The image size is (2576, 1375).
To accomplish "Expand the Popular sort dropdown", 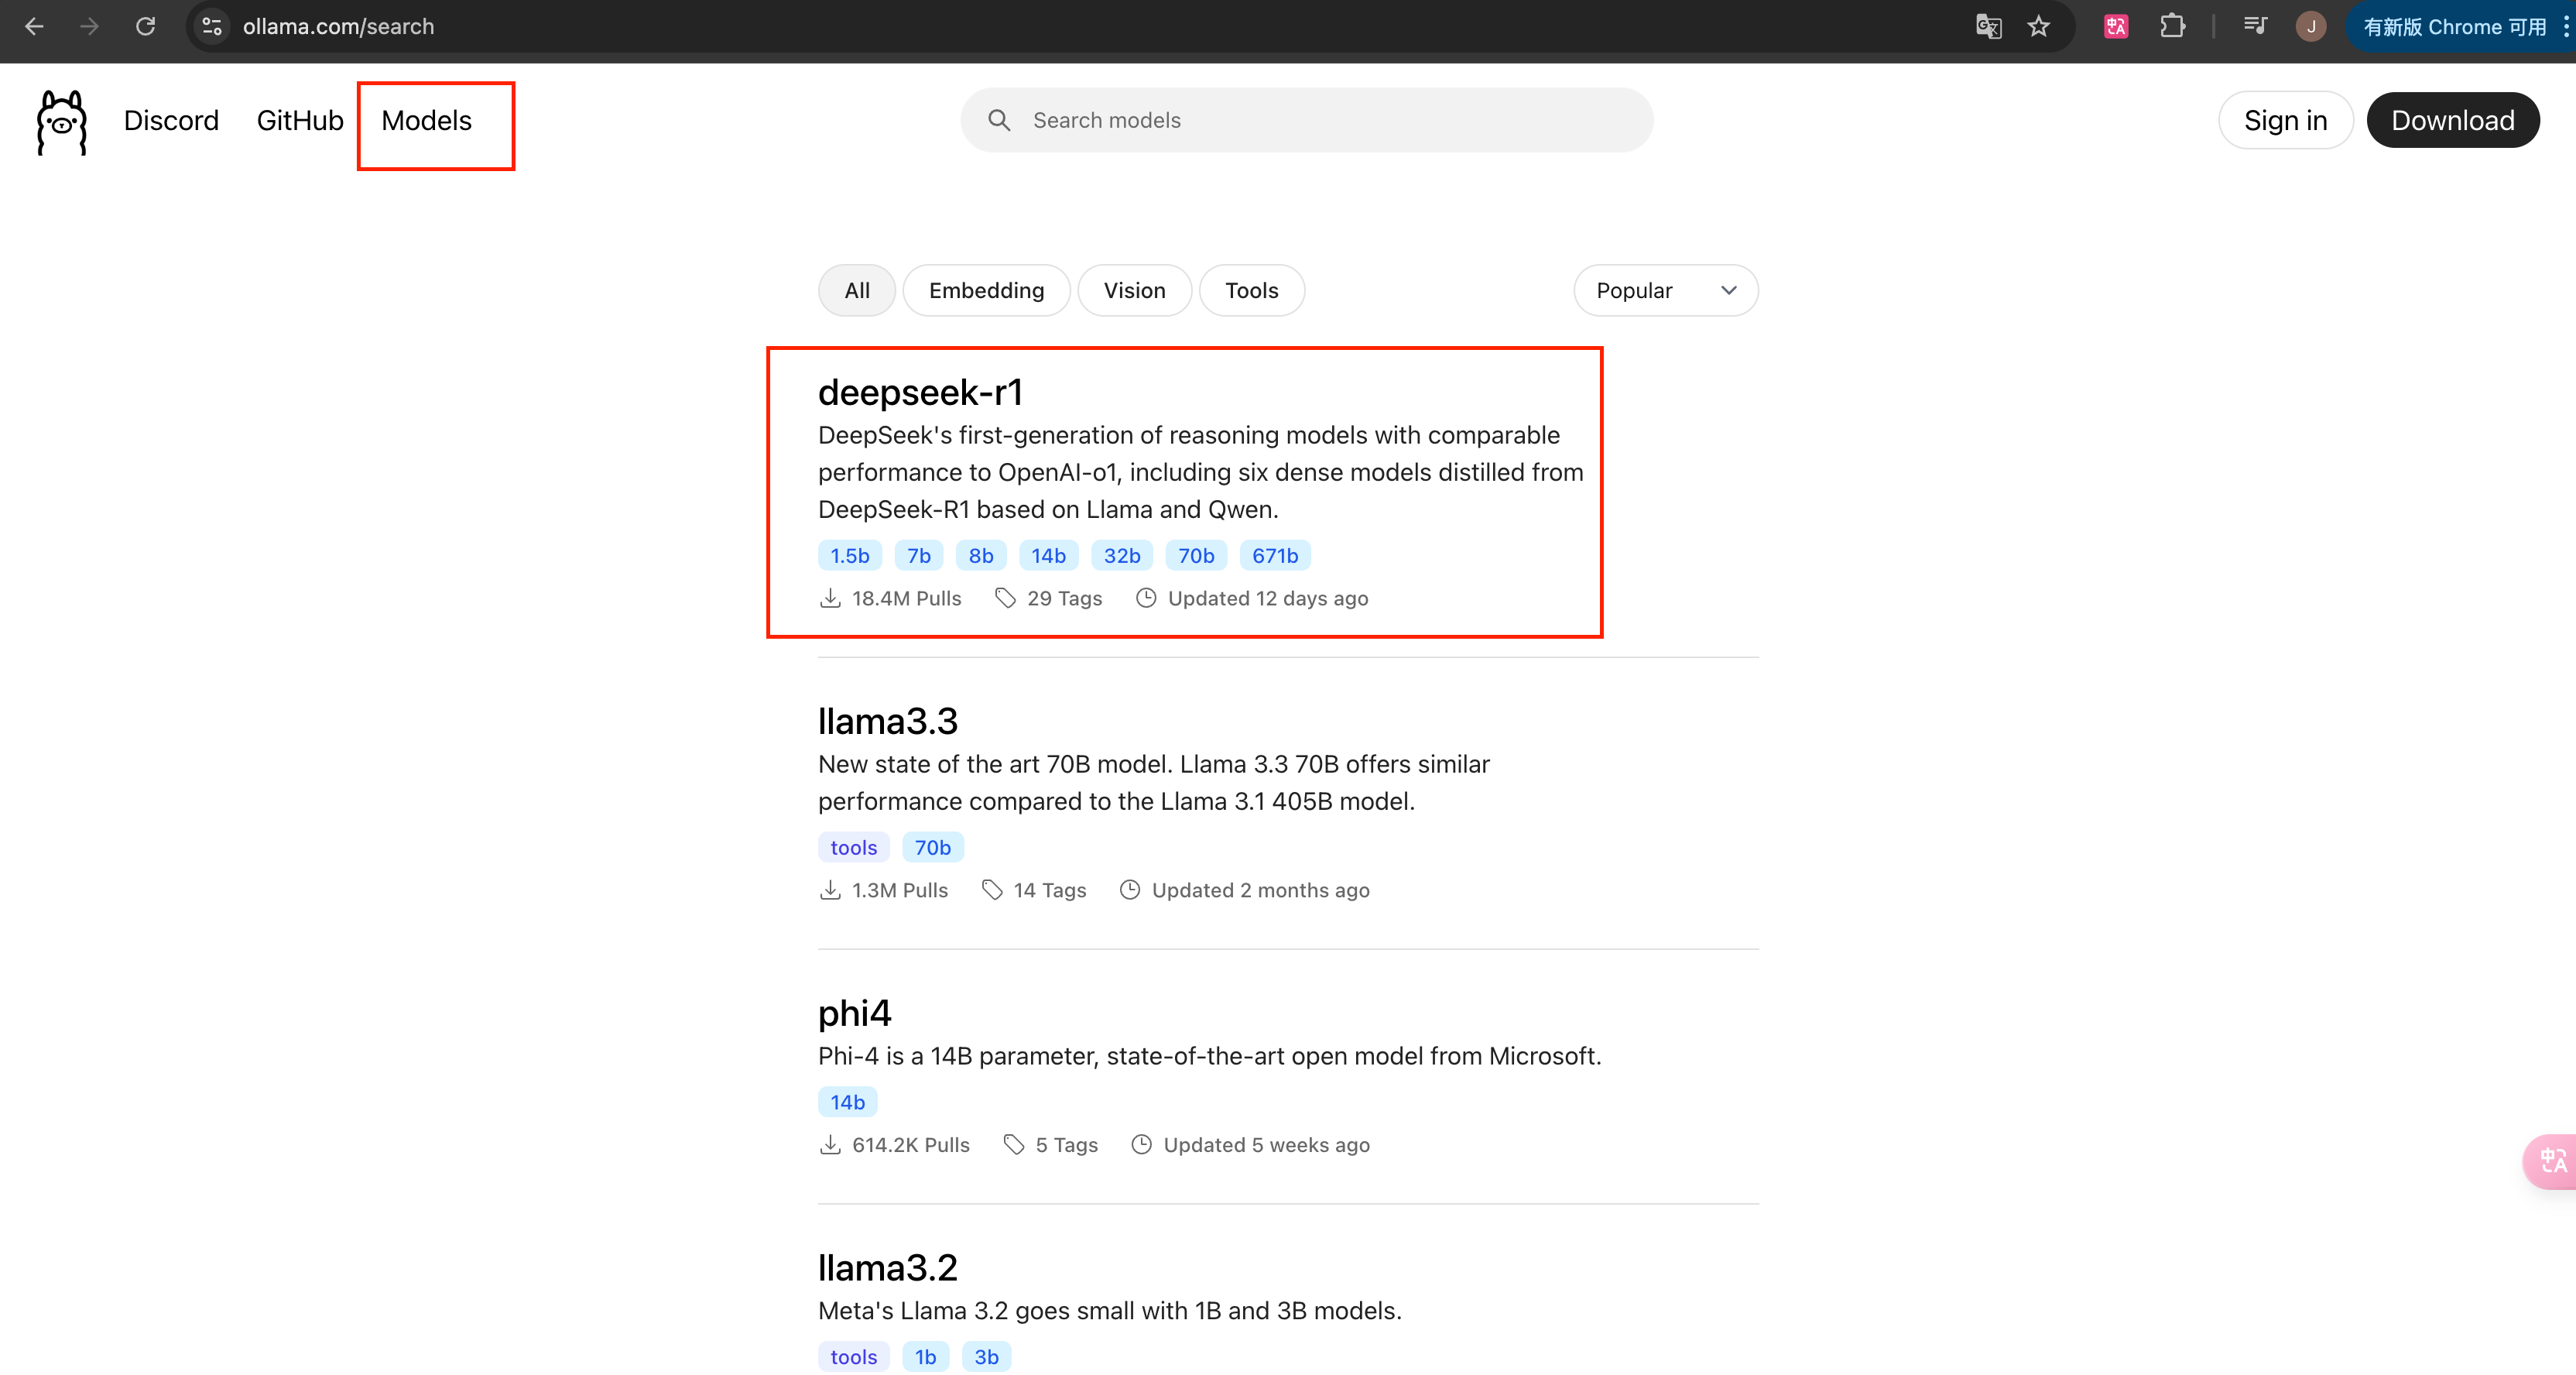I will point(1665,290).
